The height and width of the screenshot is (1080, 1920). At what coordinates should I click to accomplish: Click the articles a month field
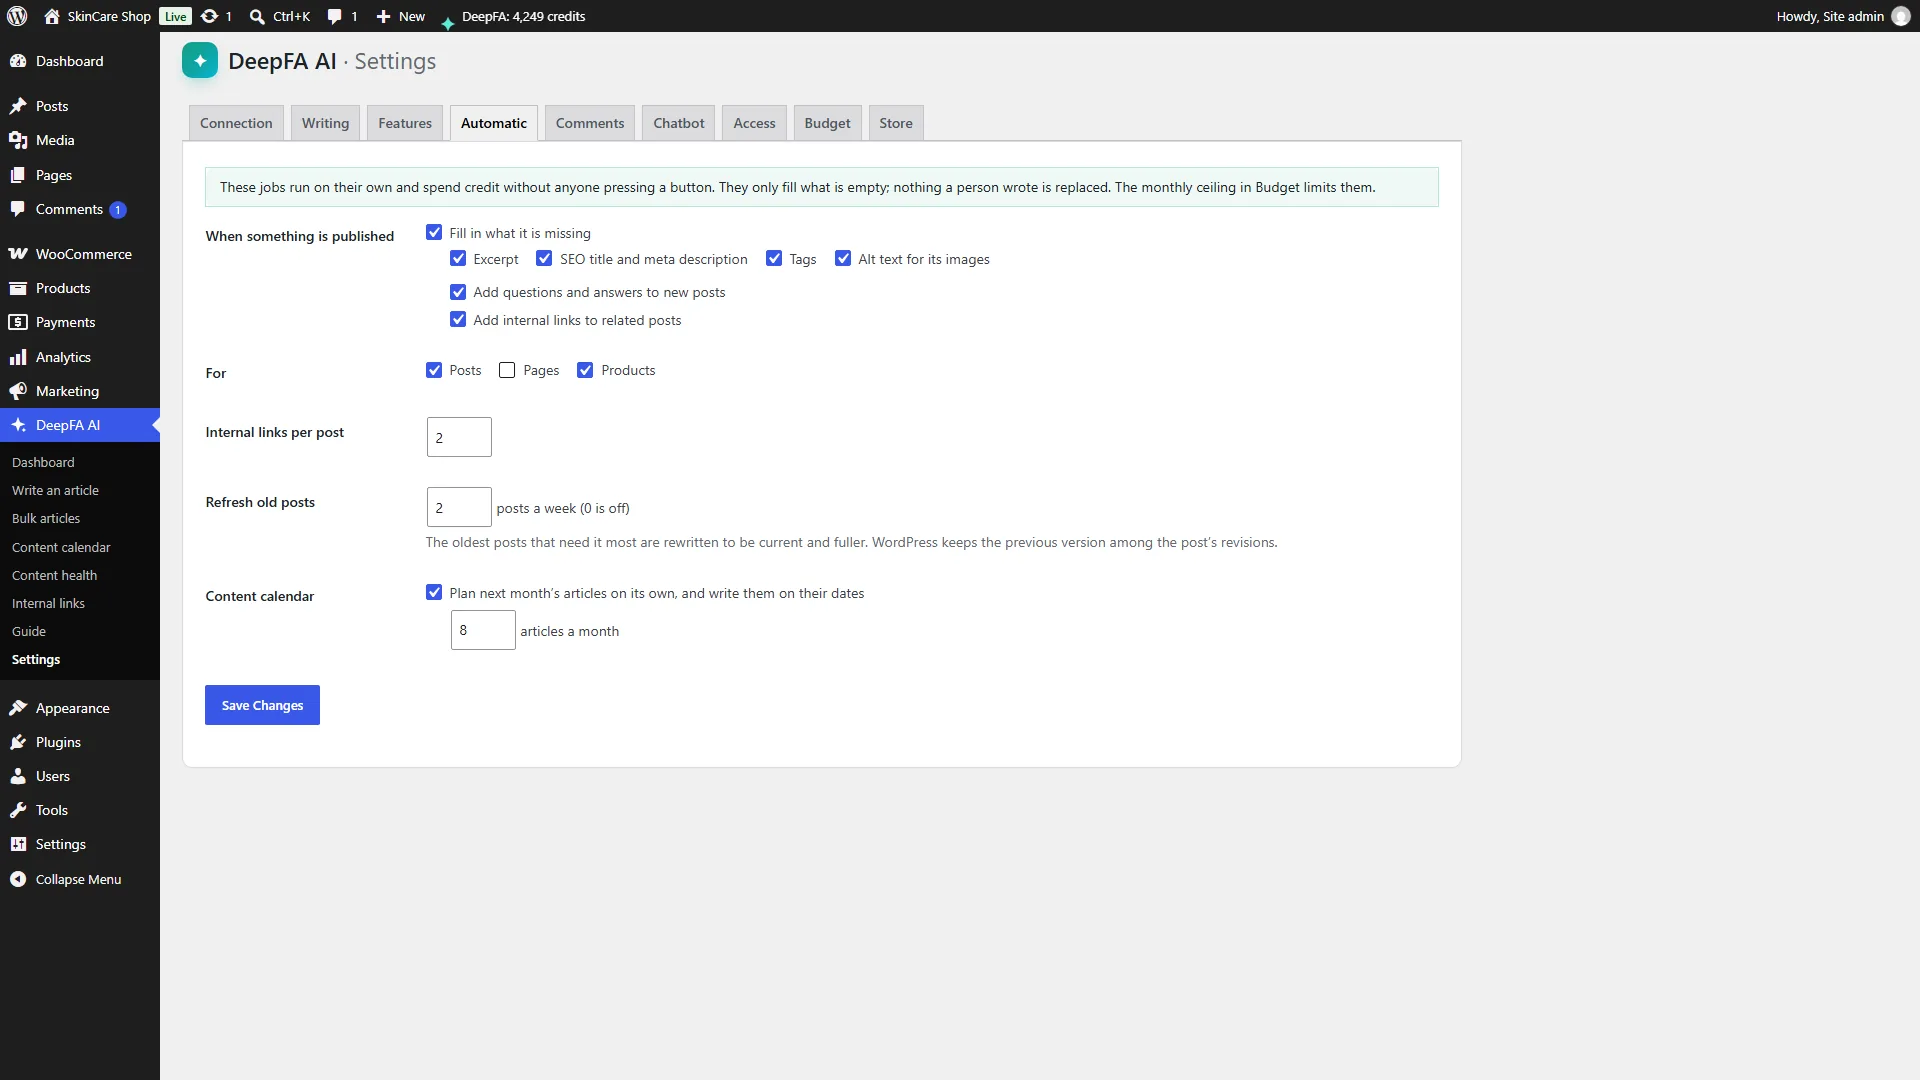pyautogui.click(x=483, y=630)
